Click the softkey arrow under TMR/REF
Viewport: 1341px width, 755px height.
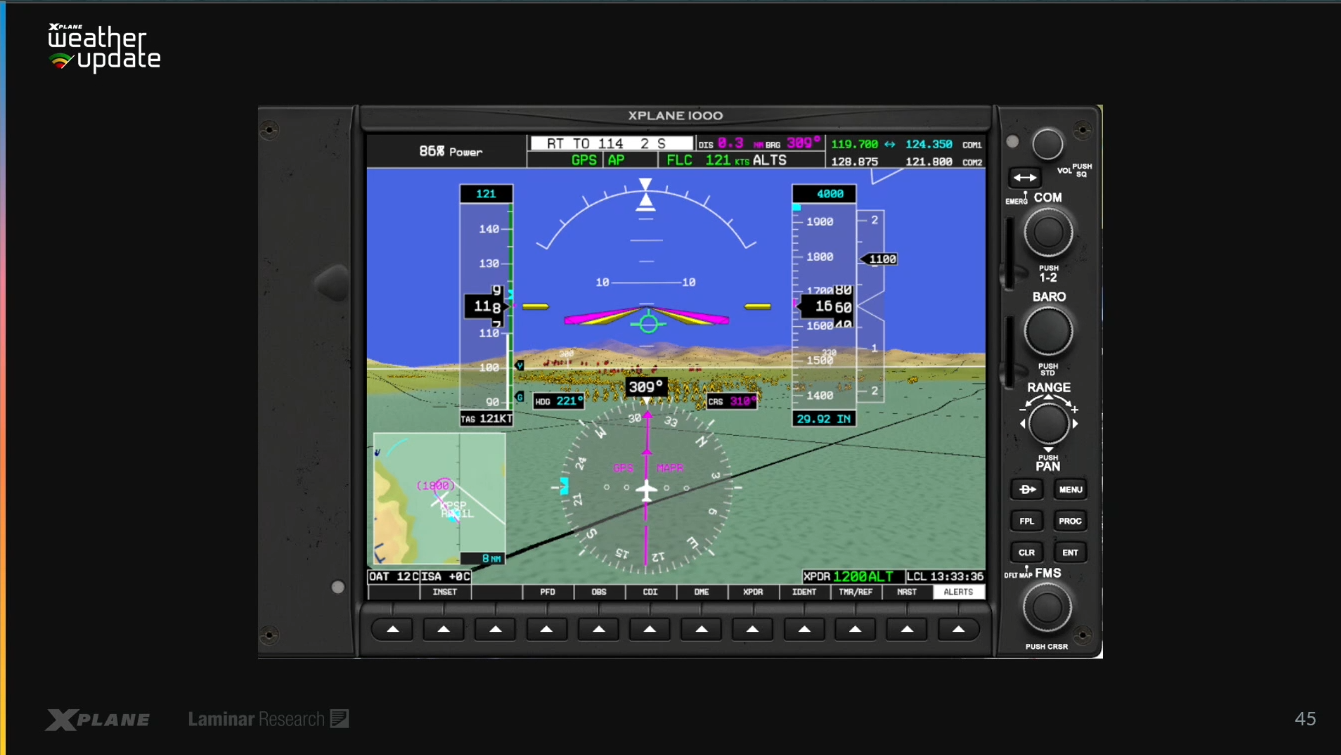coord(856,629)
